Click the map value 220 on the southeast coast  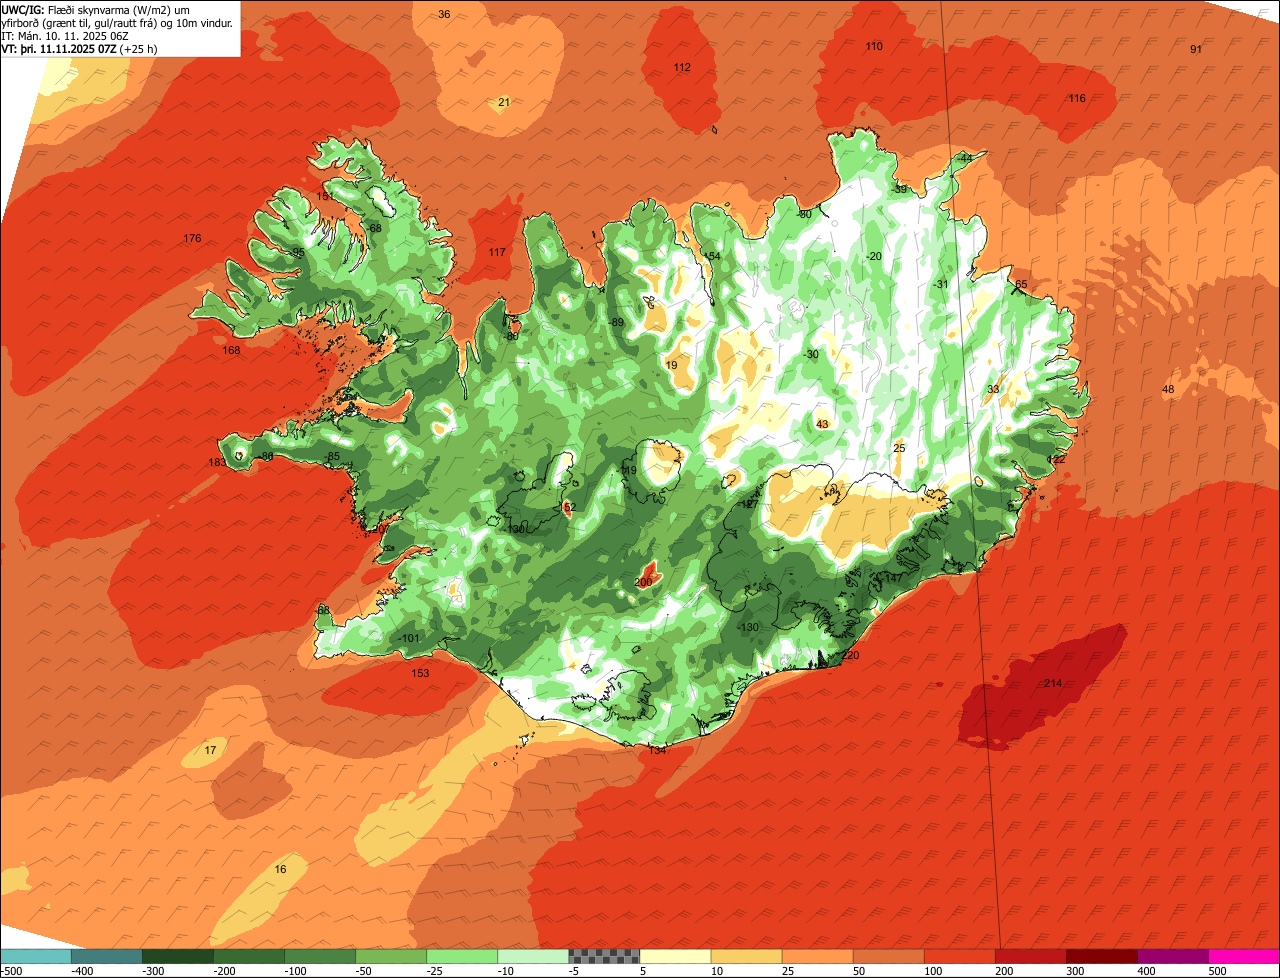[x=851, y=656]
